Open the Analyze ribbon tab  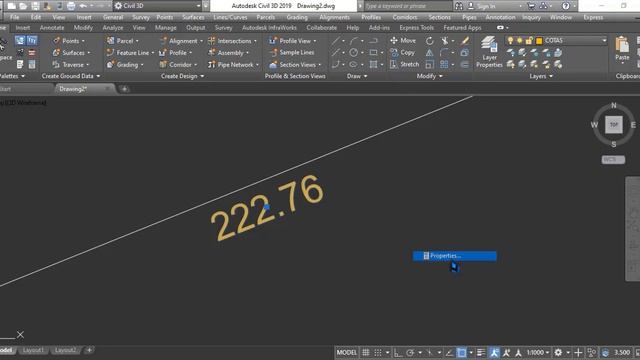tap(113, 28)
